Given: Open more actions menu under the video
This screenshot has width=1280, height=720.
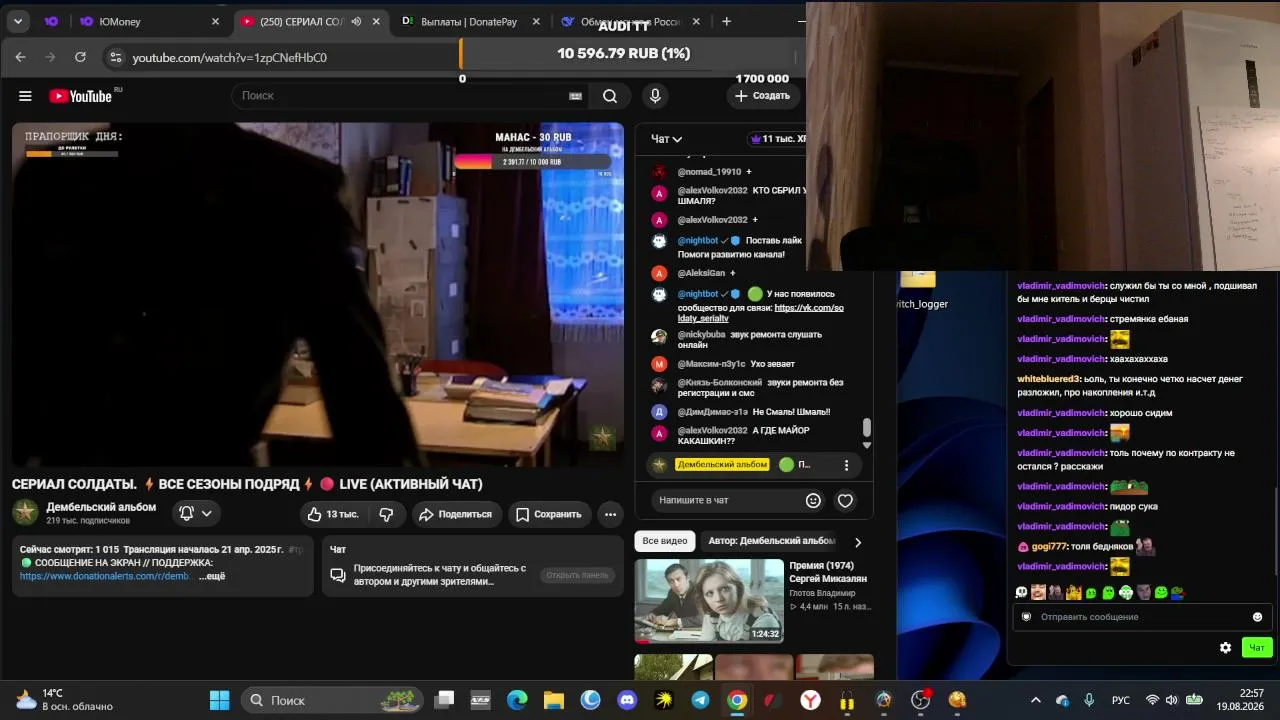Looking at the screenshot, I should [x=610, y=514].
